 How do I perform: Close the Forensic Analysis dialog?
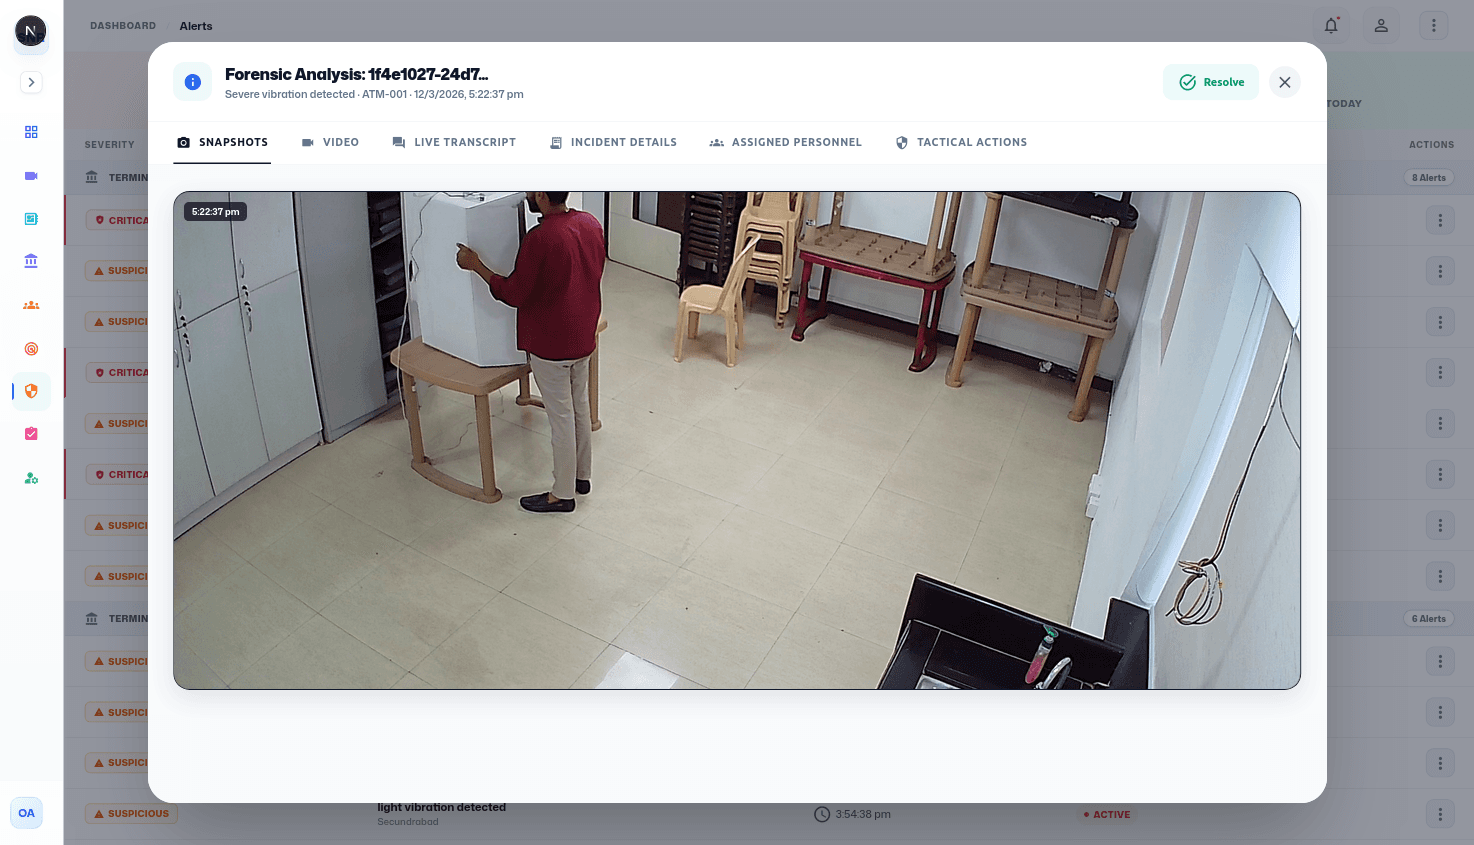pyautogui.click(x=1284, y=82)
